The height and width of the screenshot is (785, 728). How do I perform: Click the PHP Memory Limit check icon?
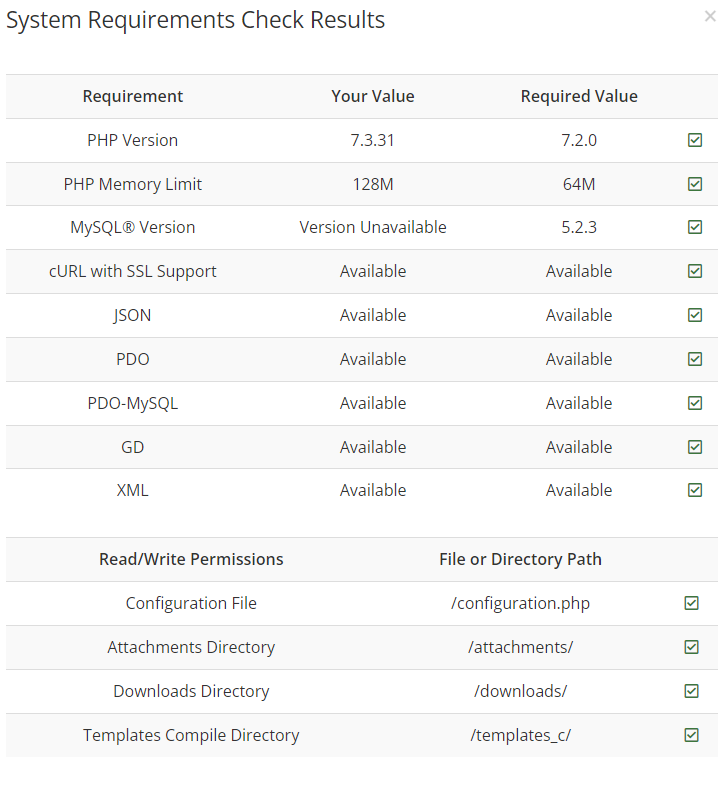click(695, 184)
